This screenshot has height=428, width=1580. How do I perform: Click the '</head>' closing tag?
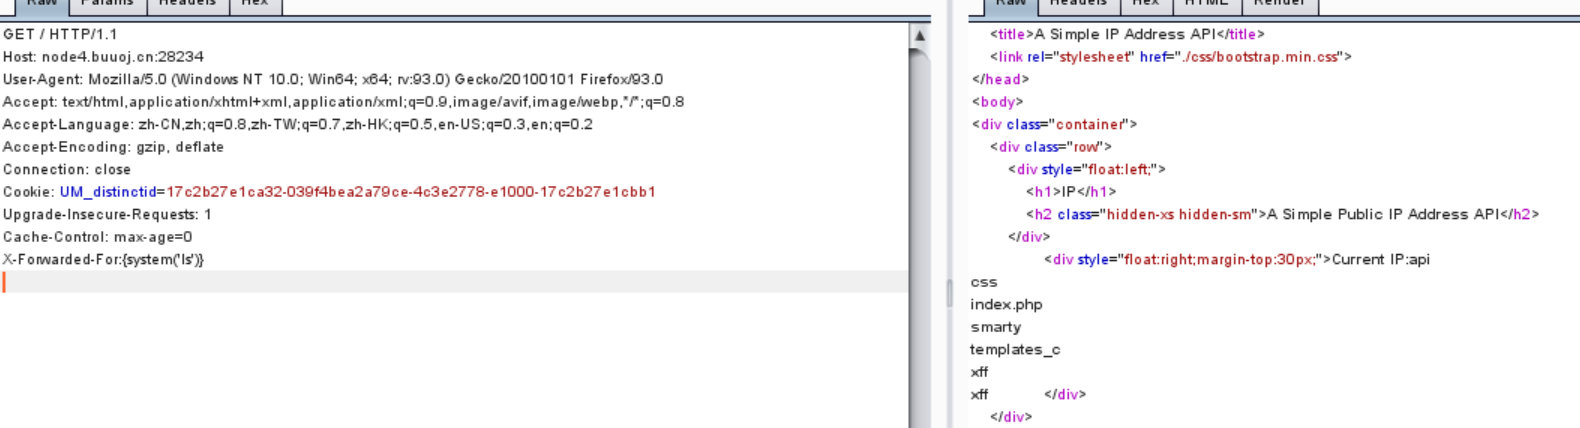[1000, 79]
